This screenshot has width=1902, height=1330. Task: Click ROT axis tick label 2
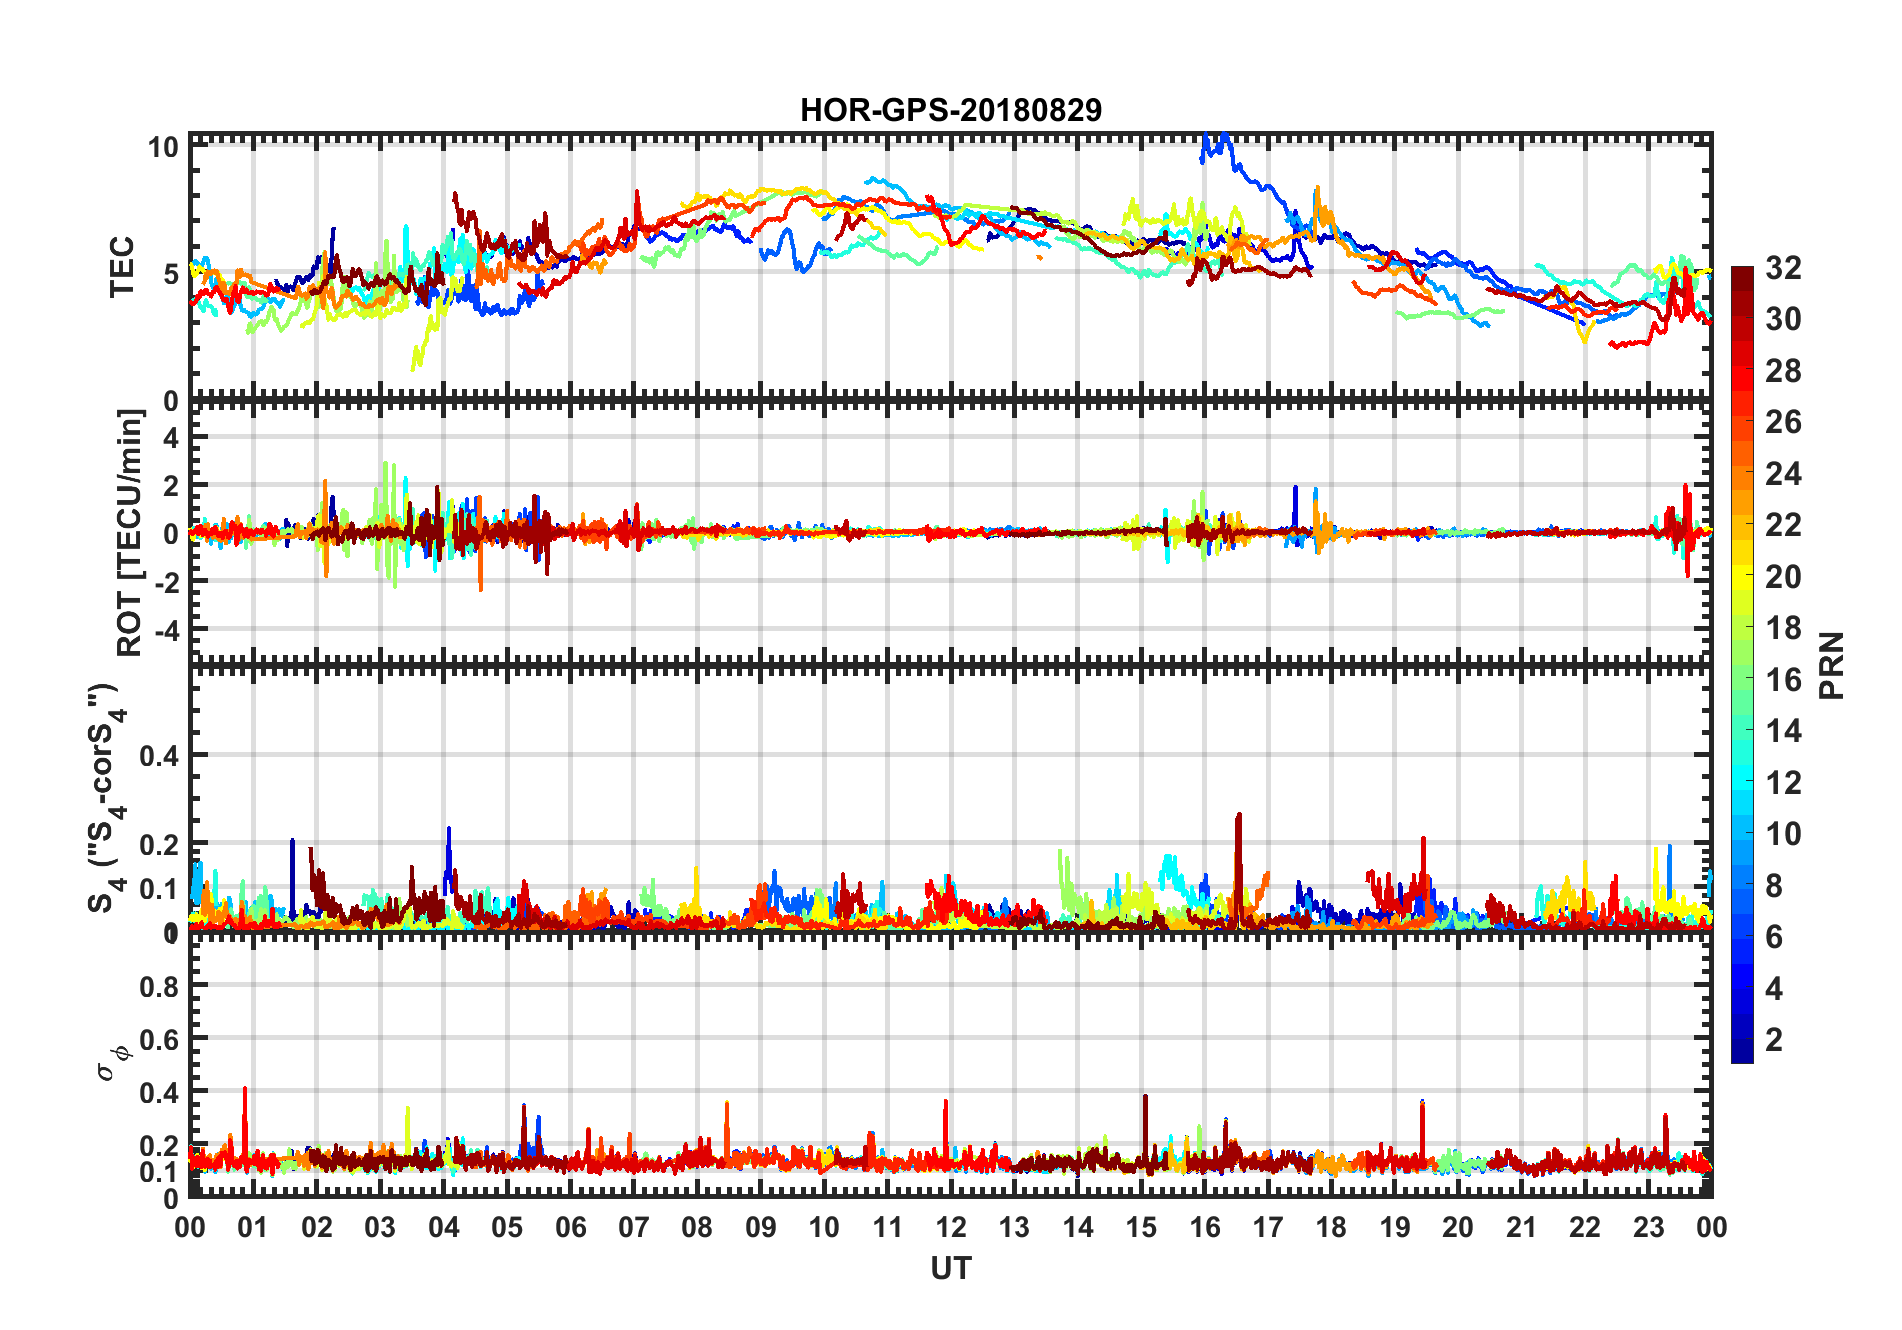171,486
